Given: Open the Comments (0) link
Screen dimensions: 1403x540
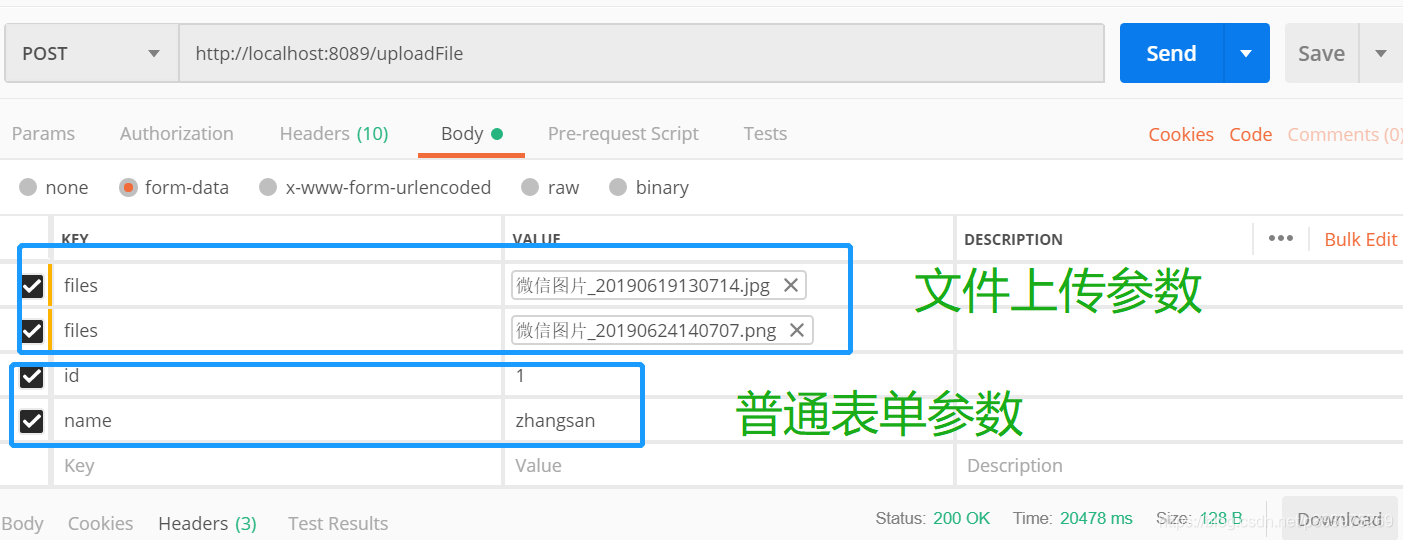Looking at the screenshot, I should [1345, 134].
